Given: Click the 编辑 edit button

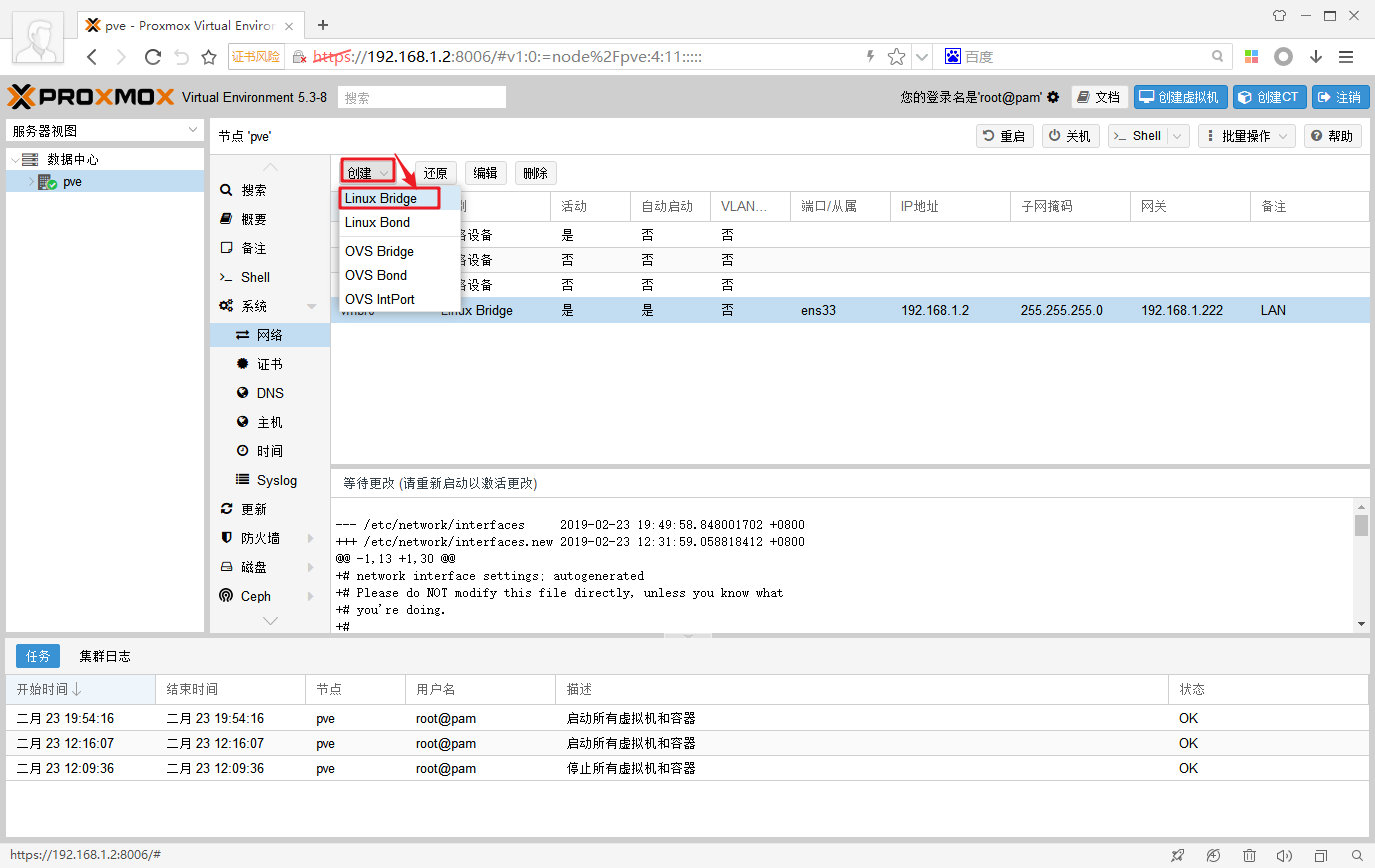Looking at the screenshot, I should click(485, 173).
